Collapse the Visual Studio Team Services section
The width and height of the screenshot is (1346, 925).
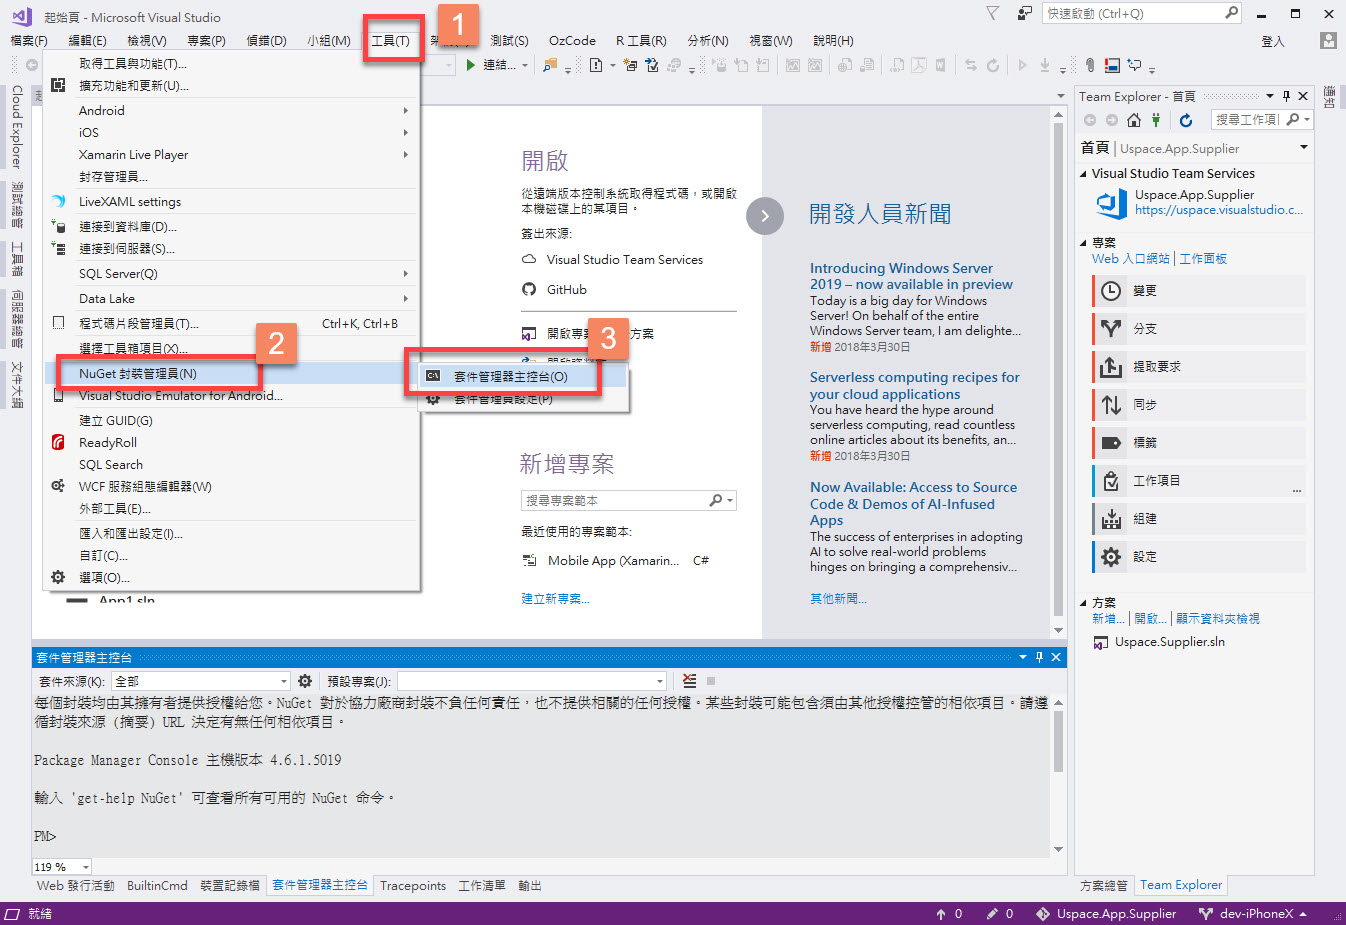(1084, 173)
